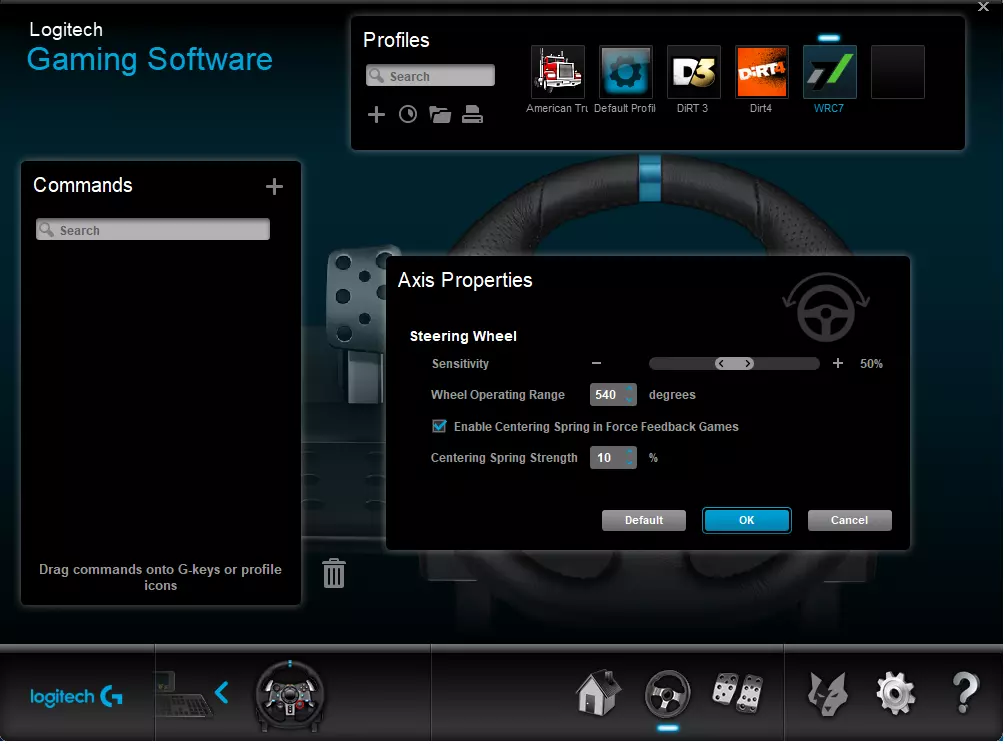Select the DiRT 3 profile

694,72
